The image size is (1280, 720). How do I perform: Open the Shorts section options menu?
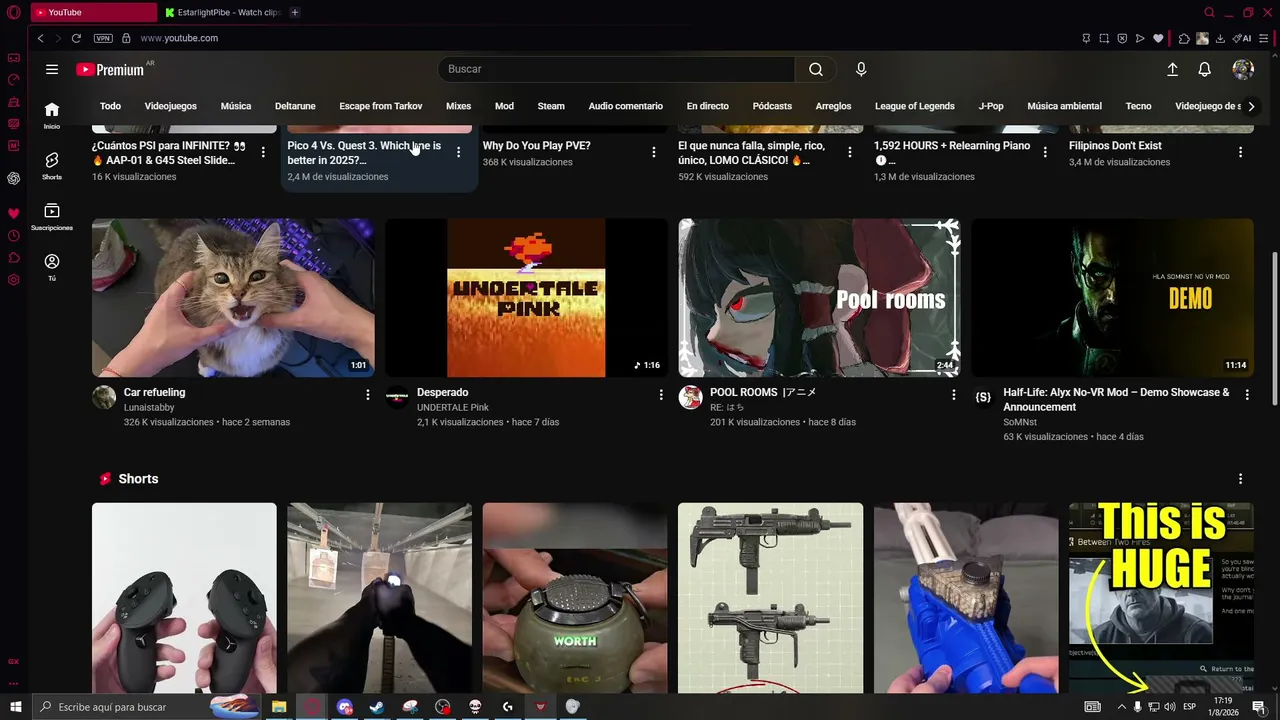(x=1240, y=479)
